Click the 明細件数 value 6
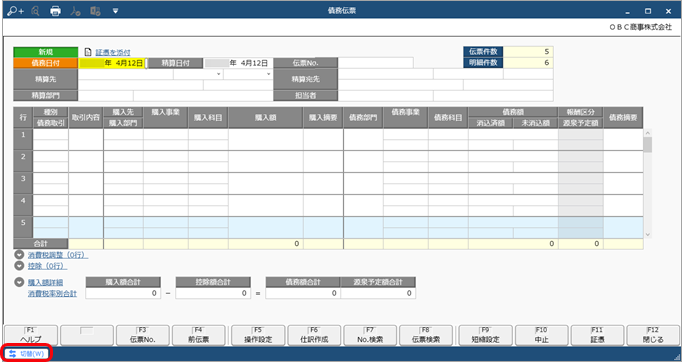This screenshot has width=682, height=362. (x=528, y=63)
